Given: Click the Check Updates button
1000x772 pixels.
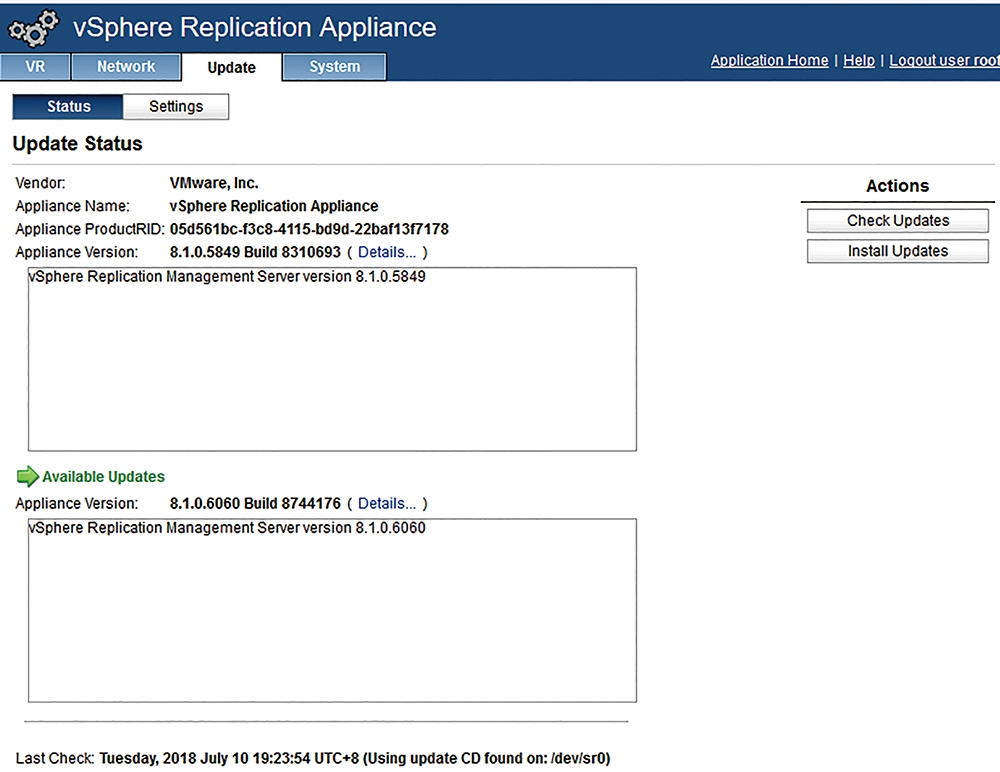Looking at the screenshot, I should (x=898, y=220).
